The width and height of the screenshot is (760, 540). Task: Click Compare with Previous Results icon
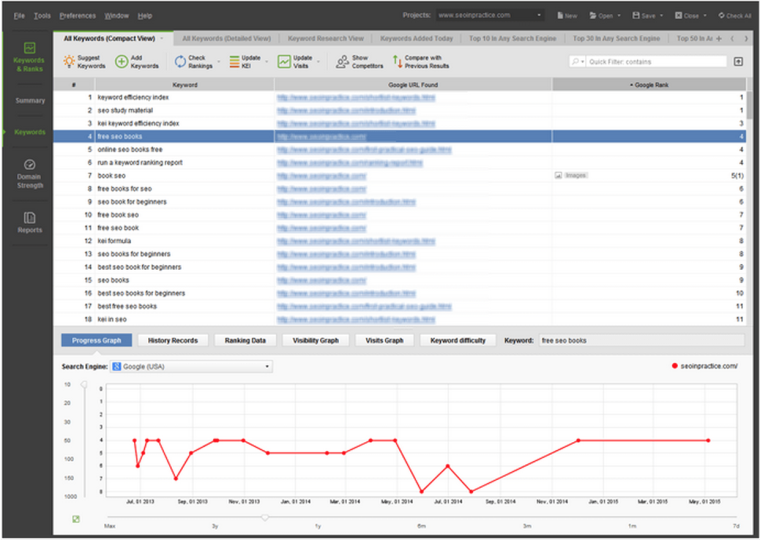(395, 62)
